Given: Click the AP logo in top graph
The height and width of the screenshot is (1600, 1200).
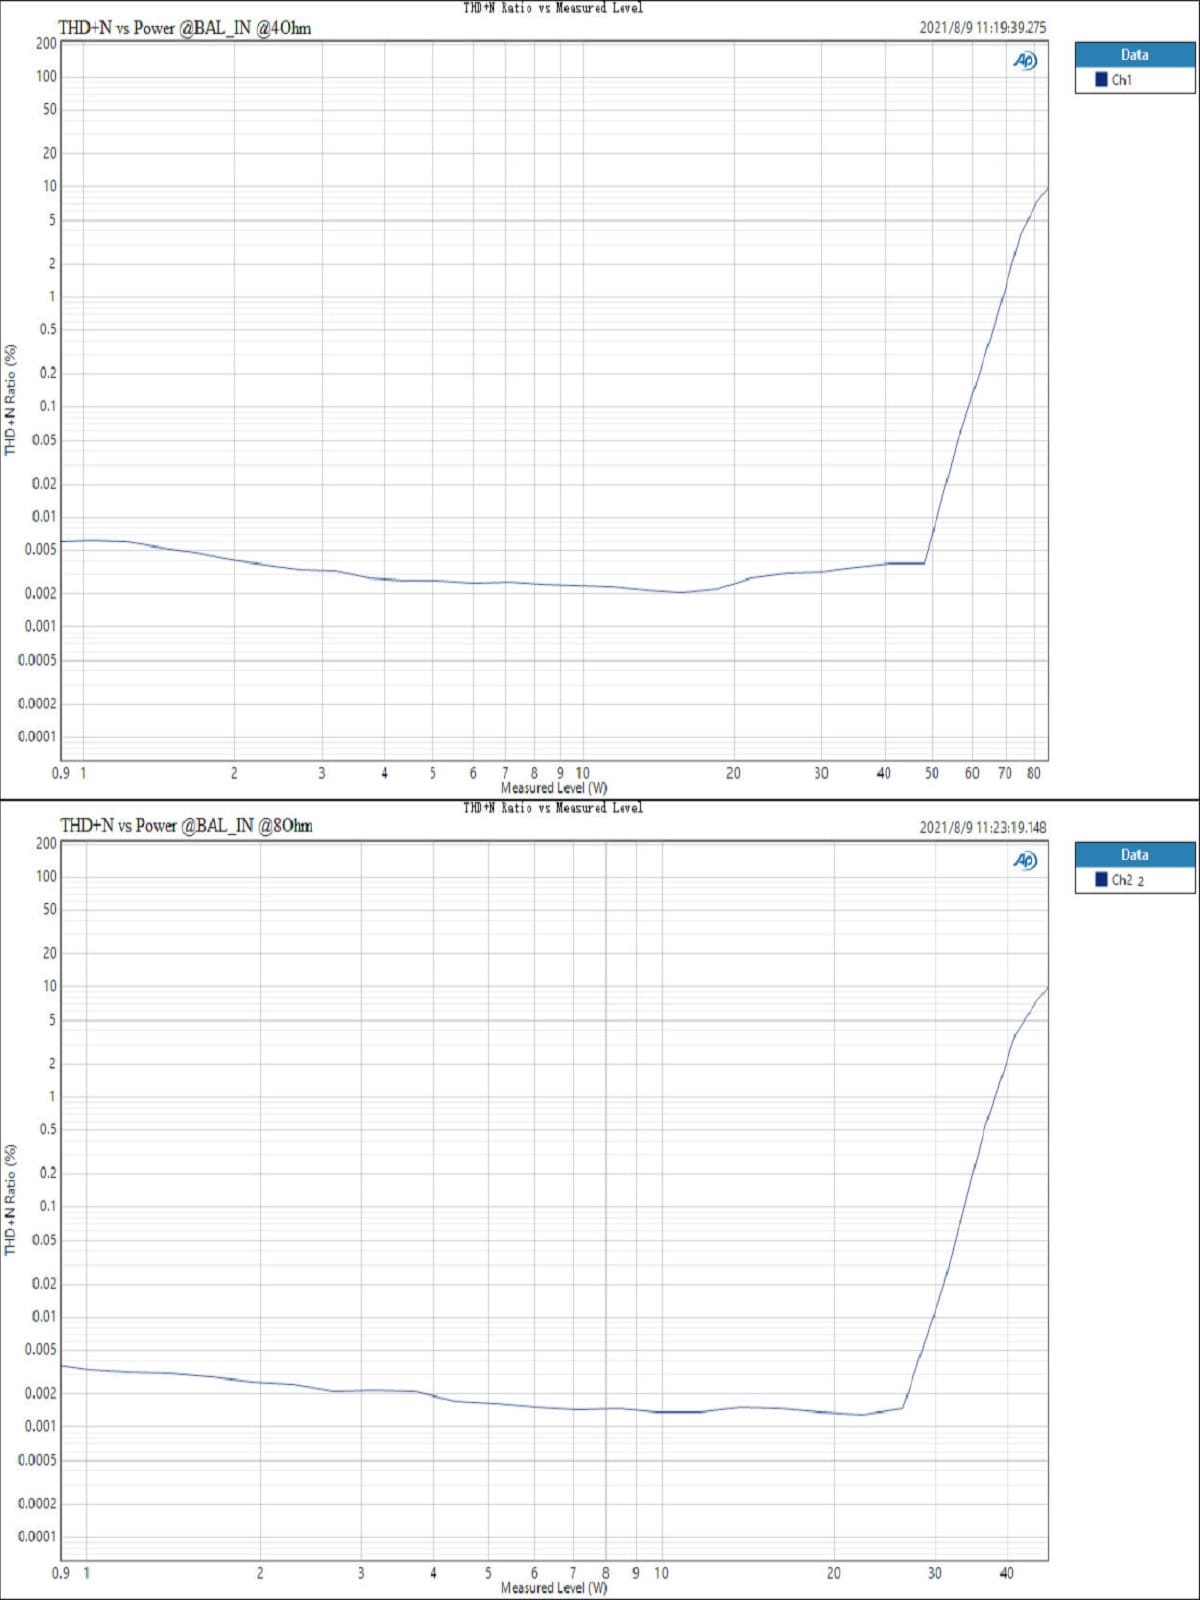Looking at the screenshot, I should (x=1025, y=61).
